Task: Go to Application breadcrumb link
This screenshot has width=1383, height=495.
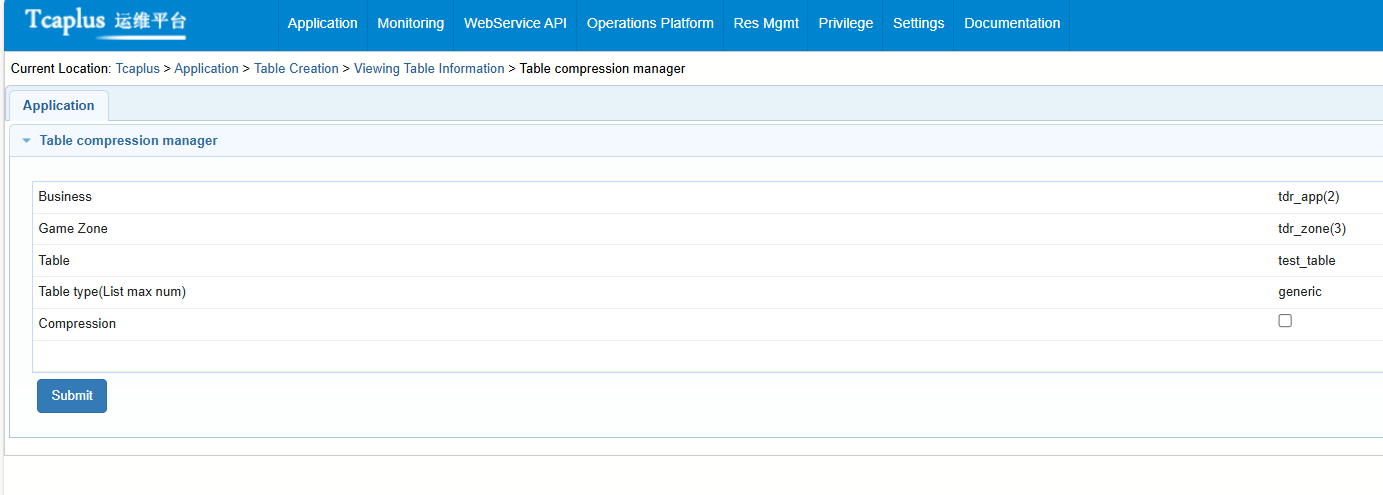Action: (206, 69)
